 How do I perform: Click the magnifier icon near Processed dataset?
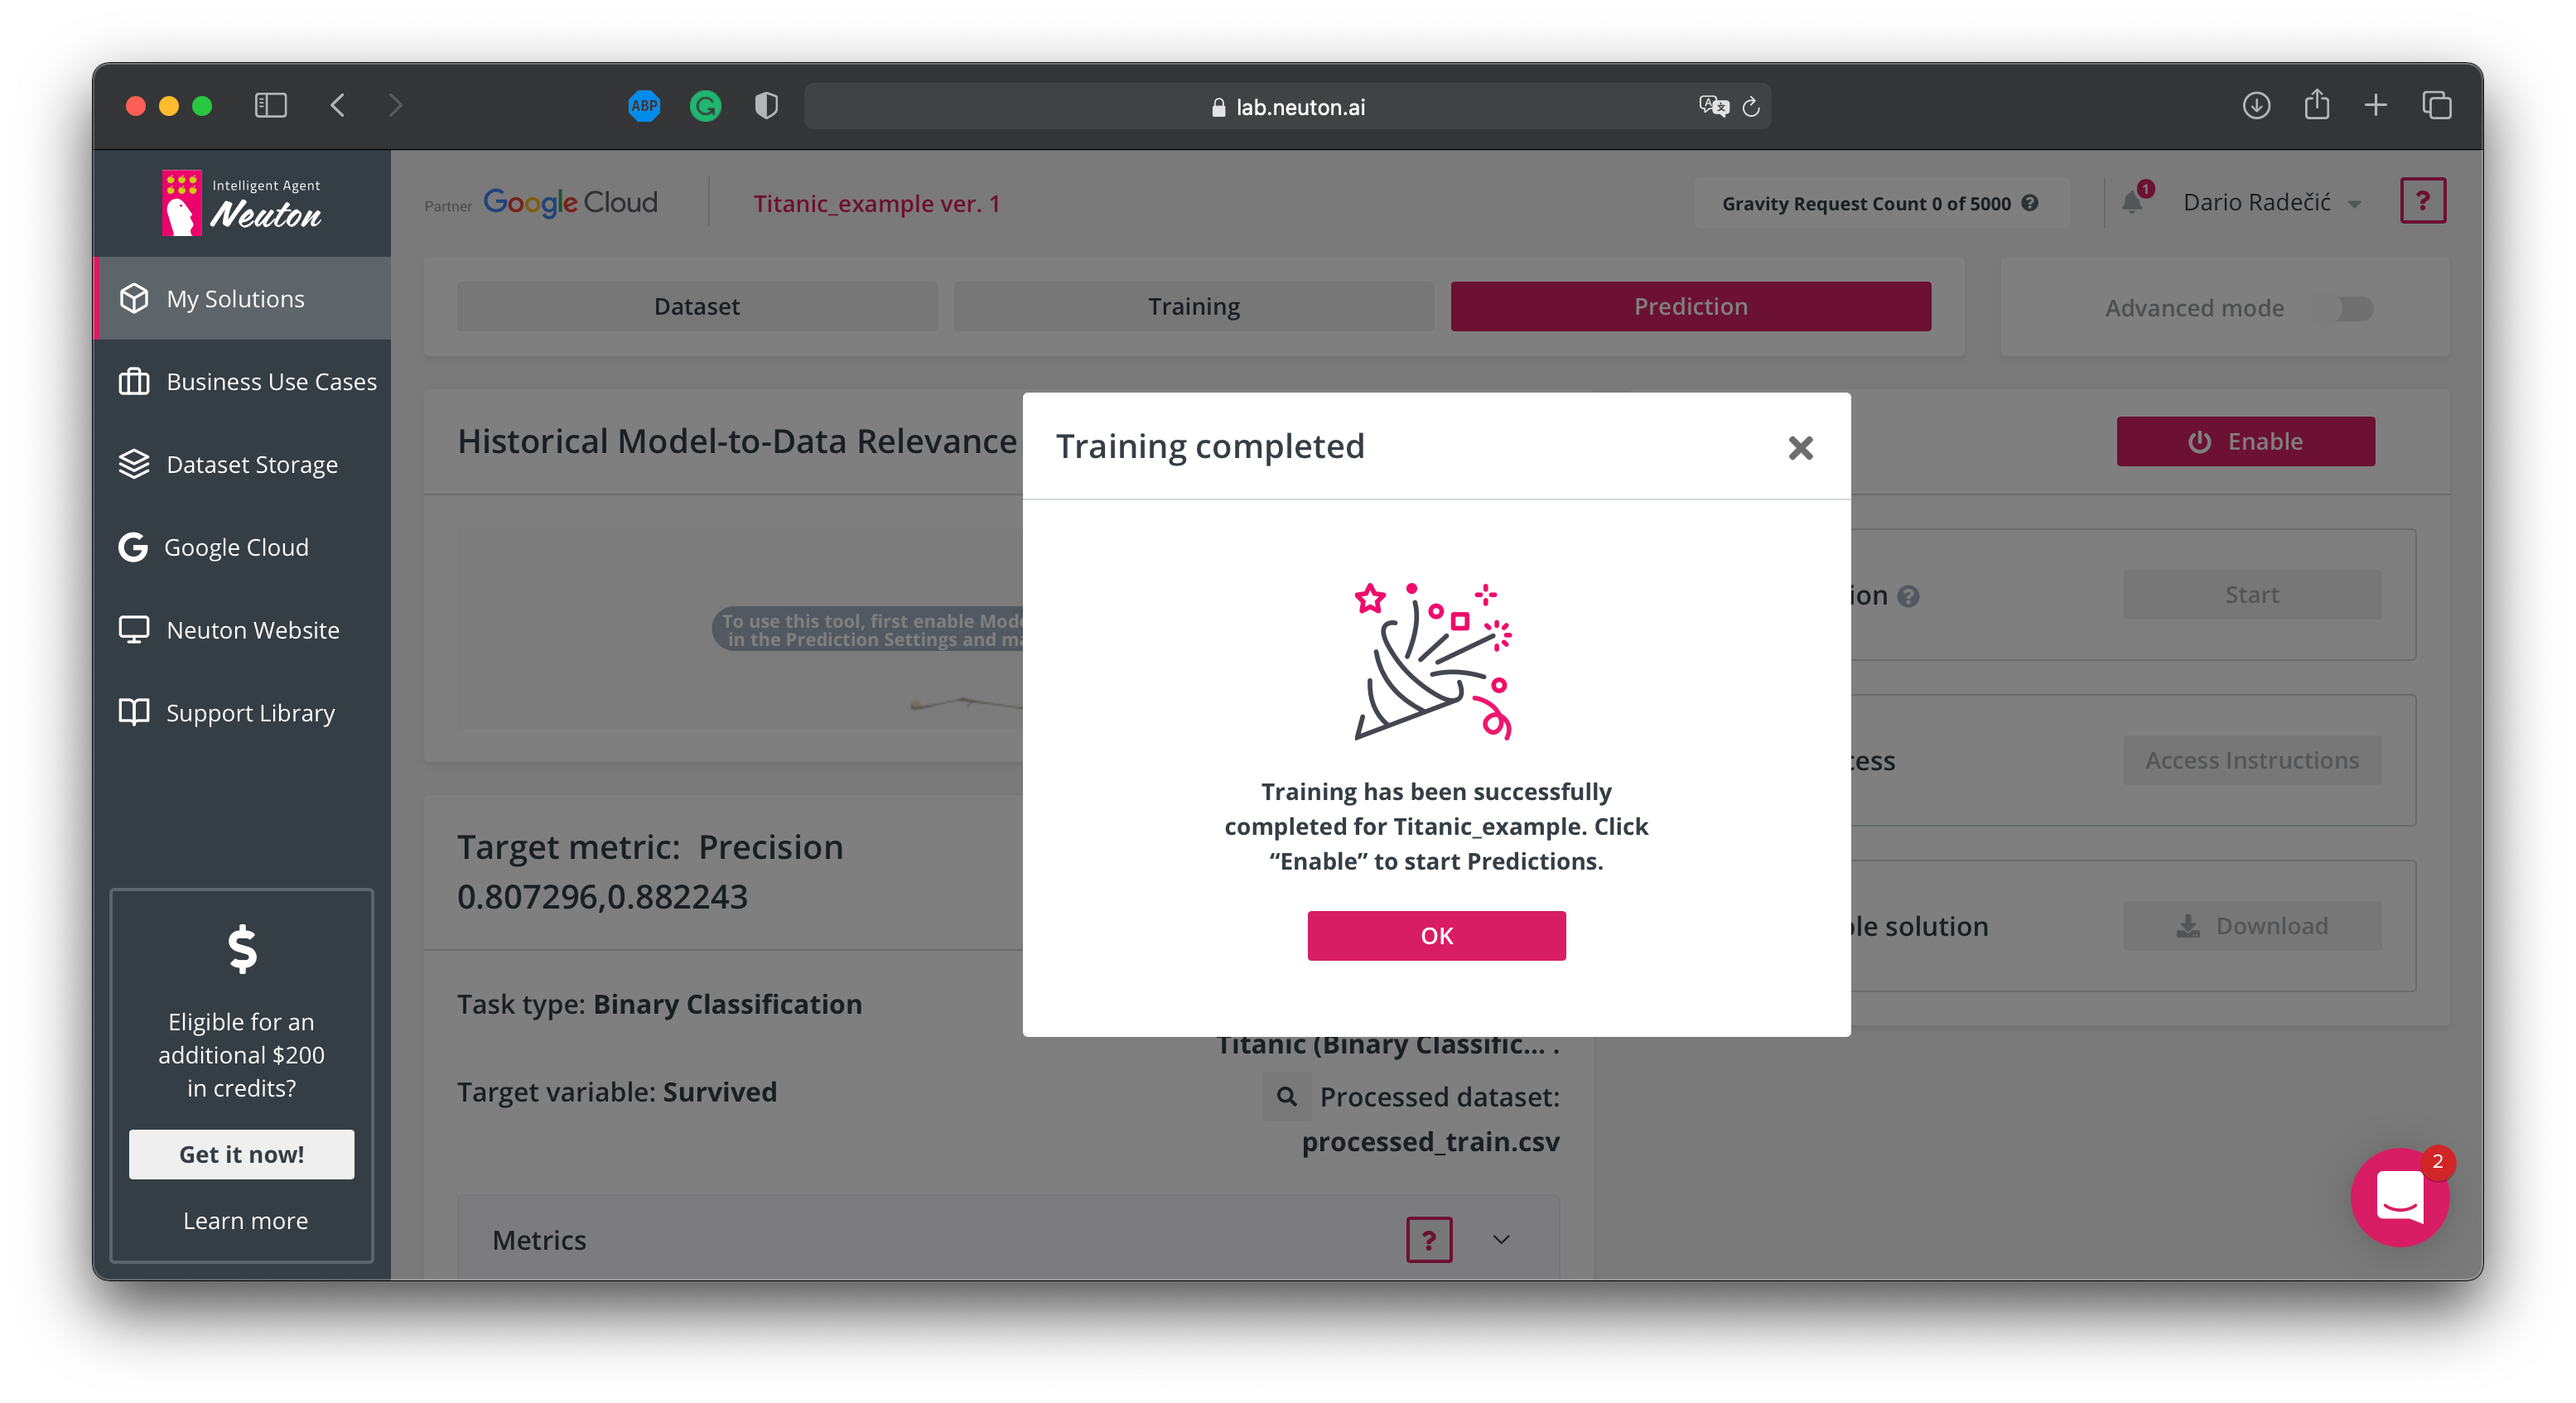(x=1286, y=1097)
